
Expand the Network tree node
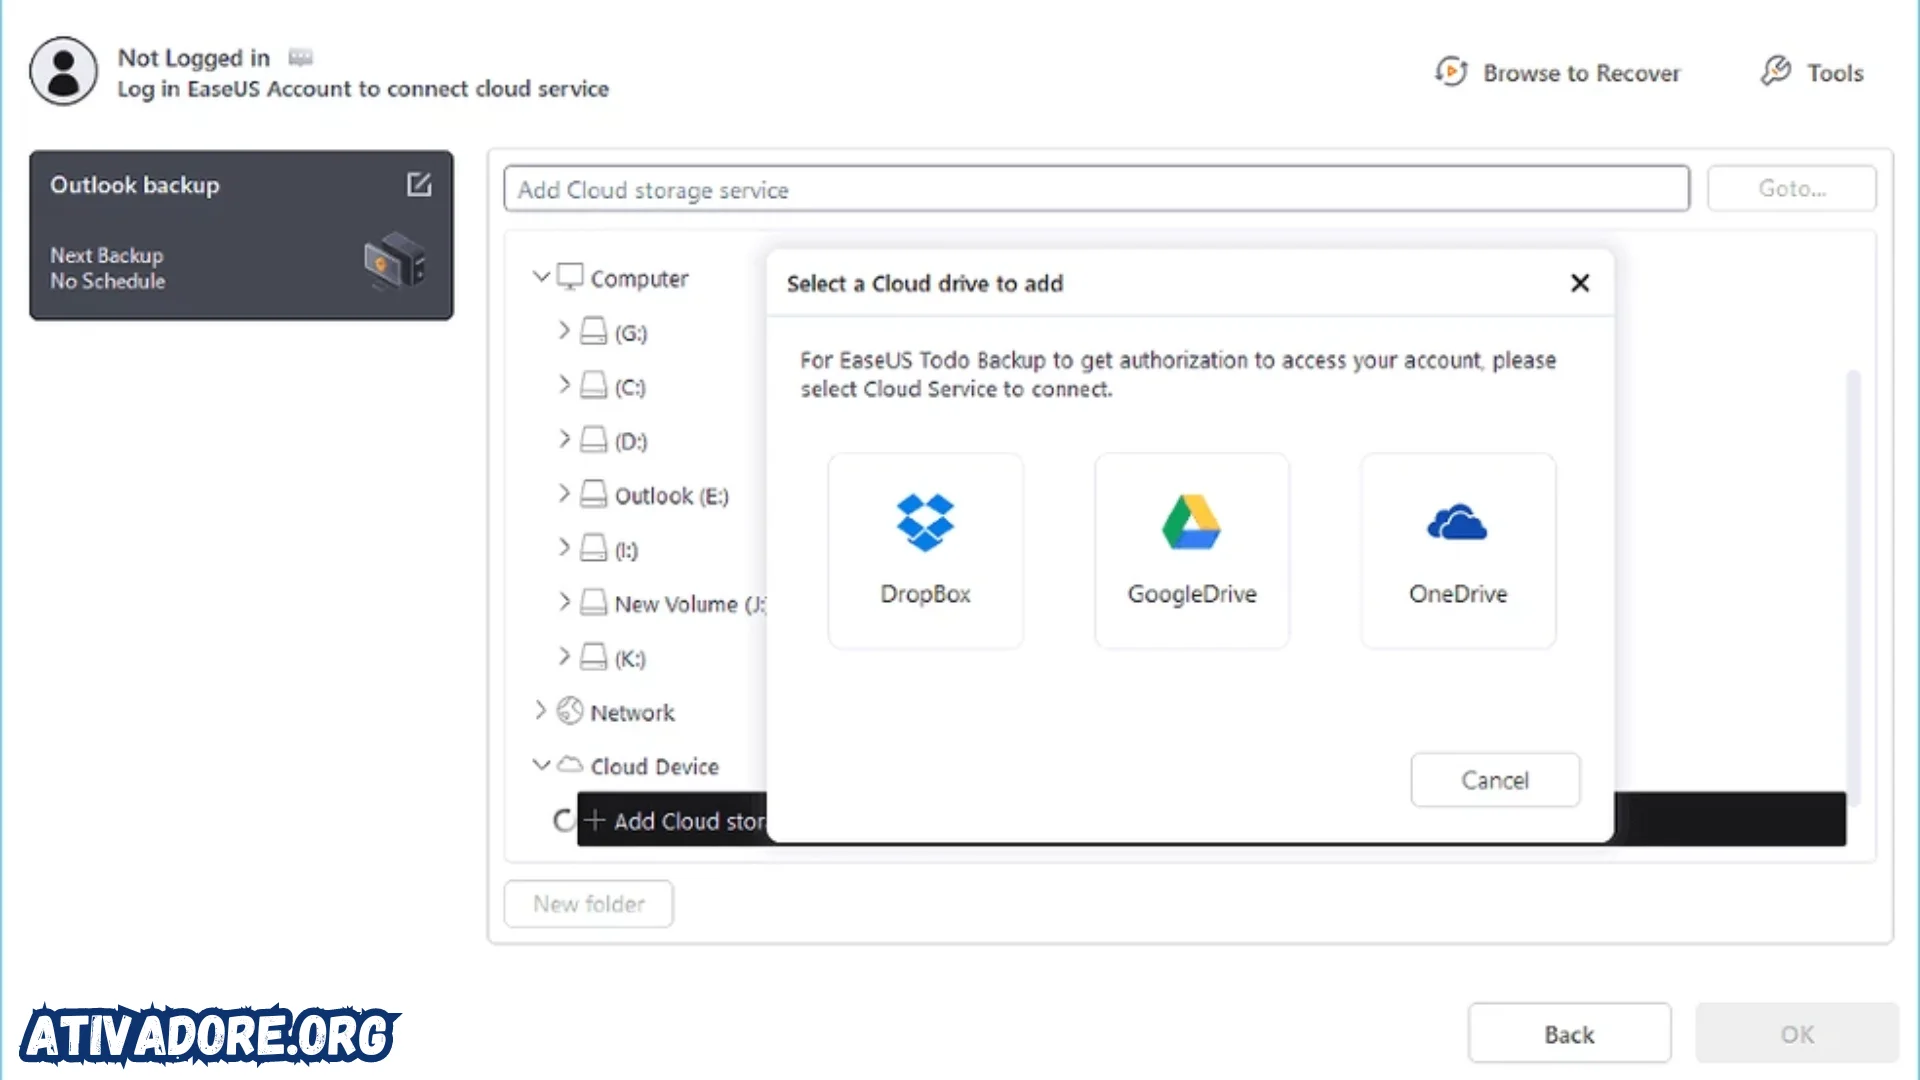tap(540, 710)
